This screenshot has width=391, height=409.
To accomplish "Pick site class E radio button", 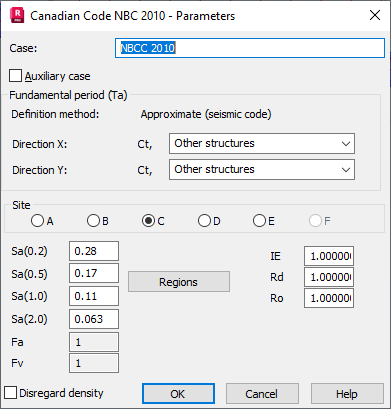I will (259, 221).
